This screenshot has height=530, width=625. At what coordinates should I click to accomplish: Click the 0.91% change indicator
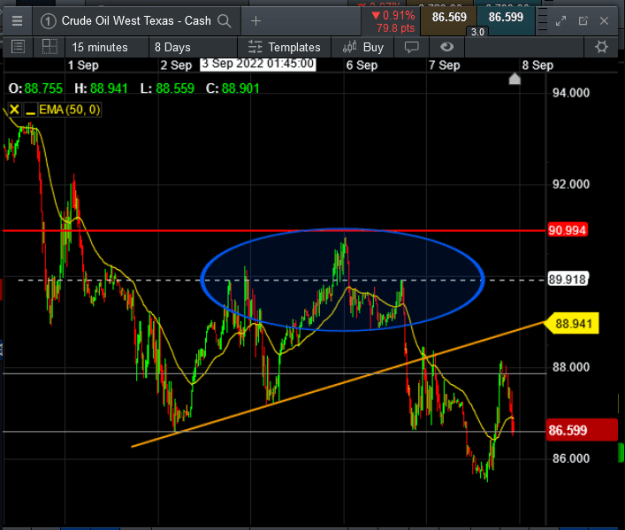(x=394, y=16)
